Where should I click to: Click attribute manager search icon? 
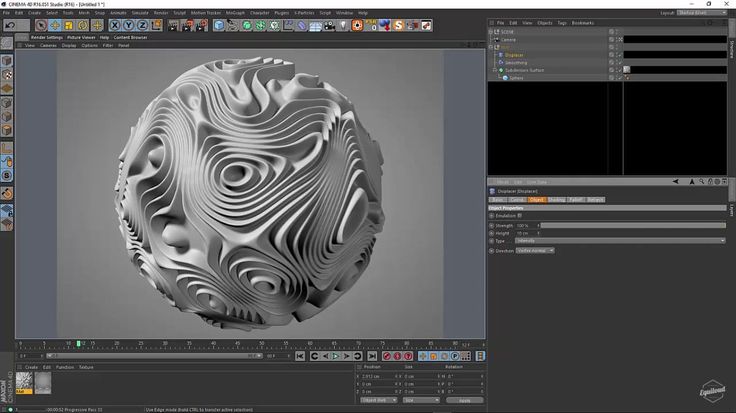(702, 182)
